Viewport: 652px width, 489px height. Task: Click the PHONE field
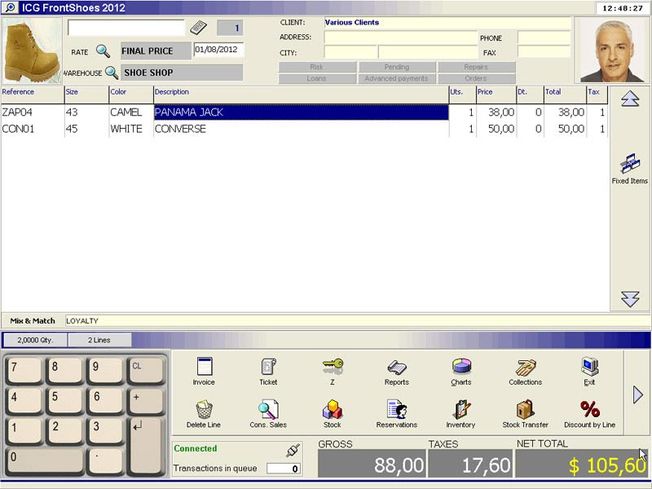[x=544, y=37]
